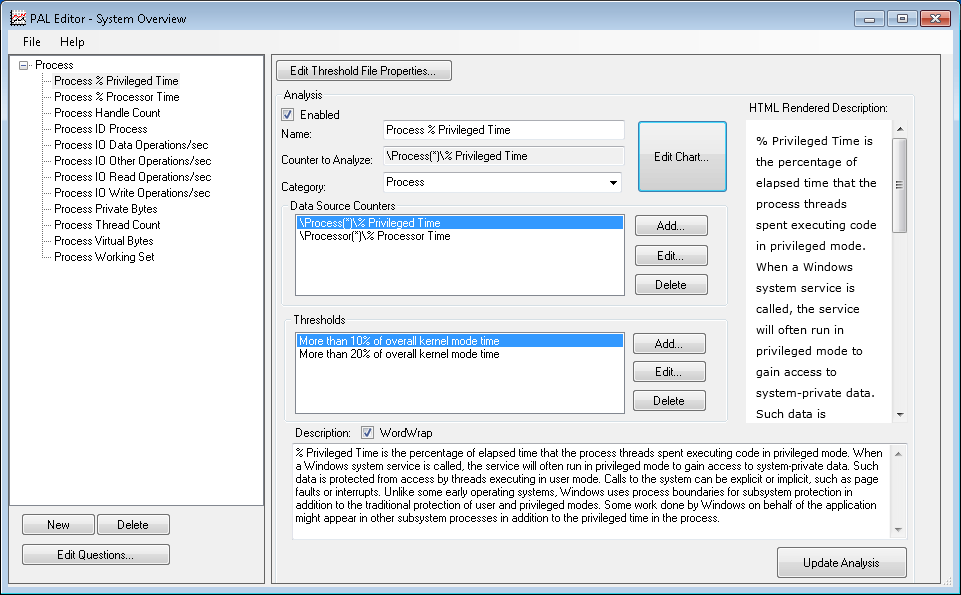Create a new analysis with the New button
The width and height of the screenshot is (961, 595).
click(x=57, y=524)
